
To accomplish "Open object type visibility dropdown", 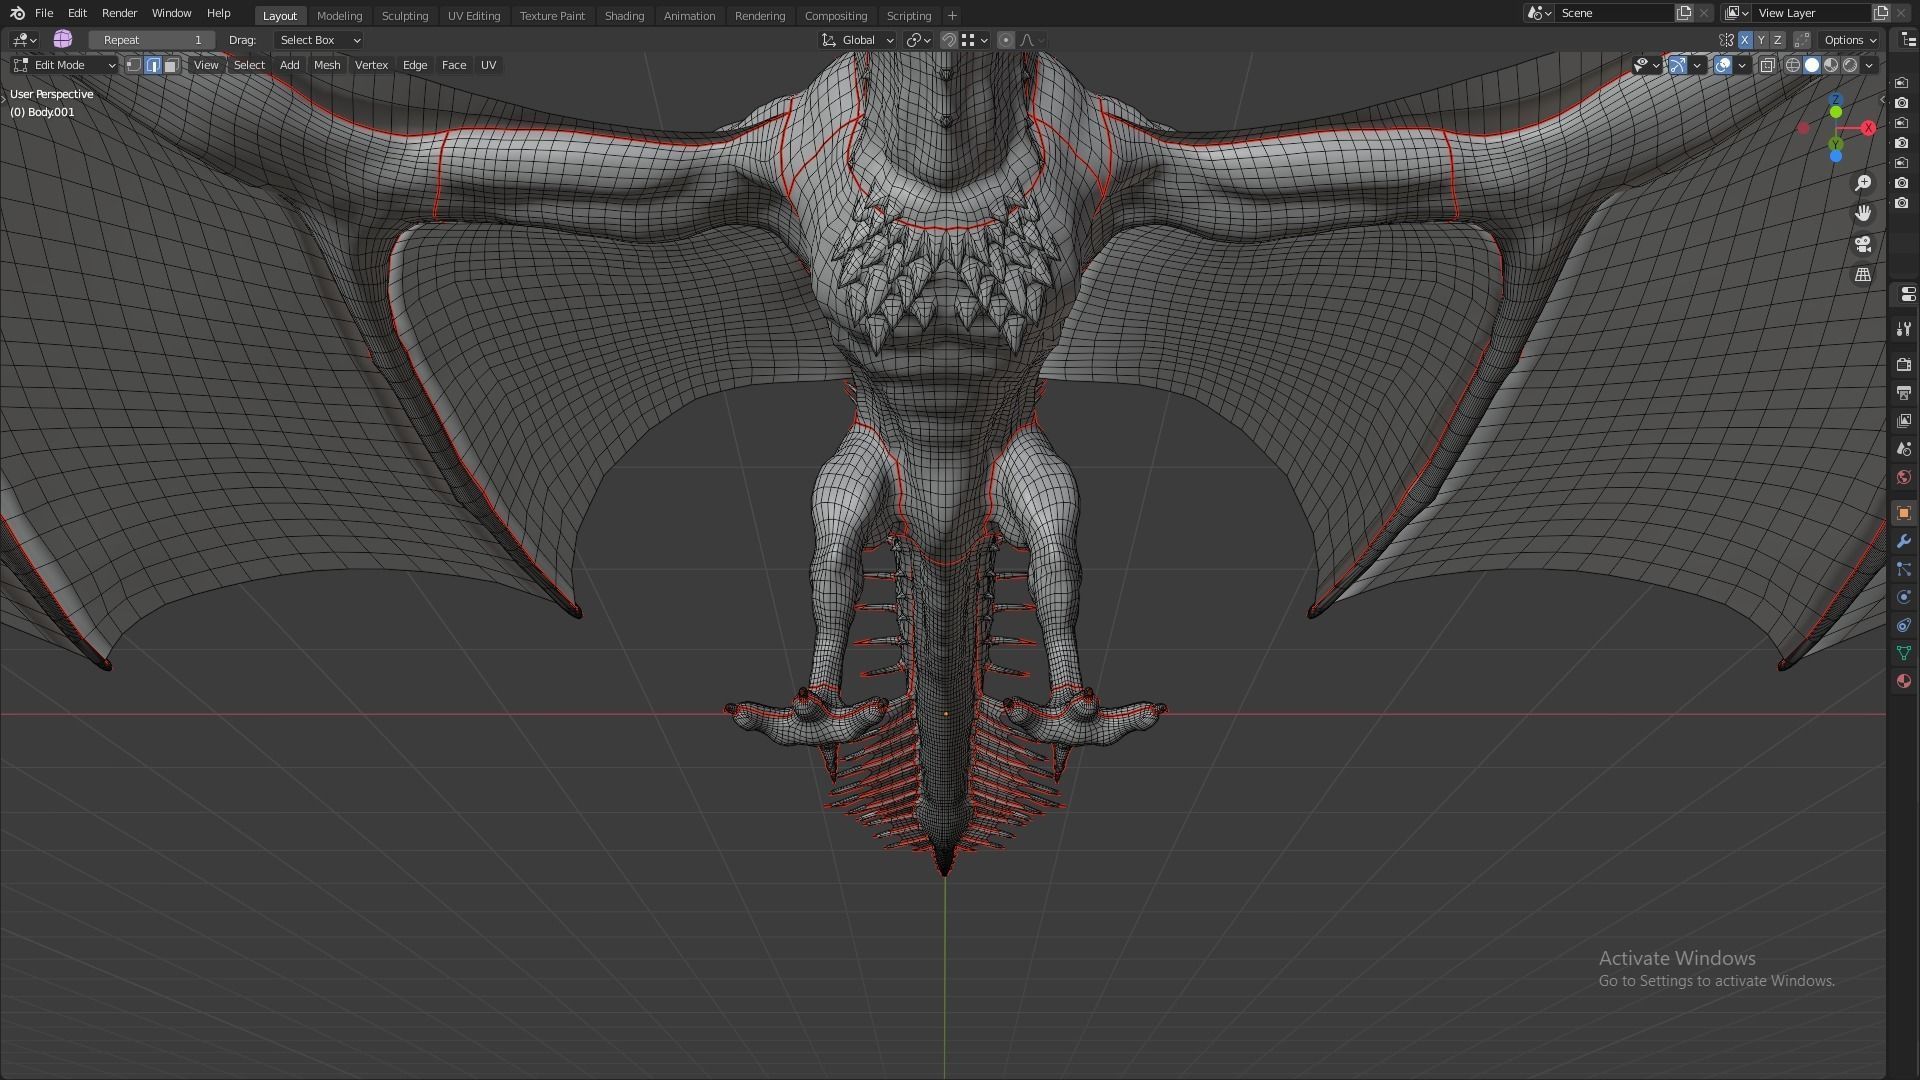I will pos(1646,65).
